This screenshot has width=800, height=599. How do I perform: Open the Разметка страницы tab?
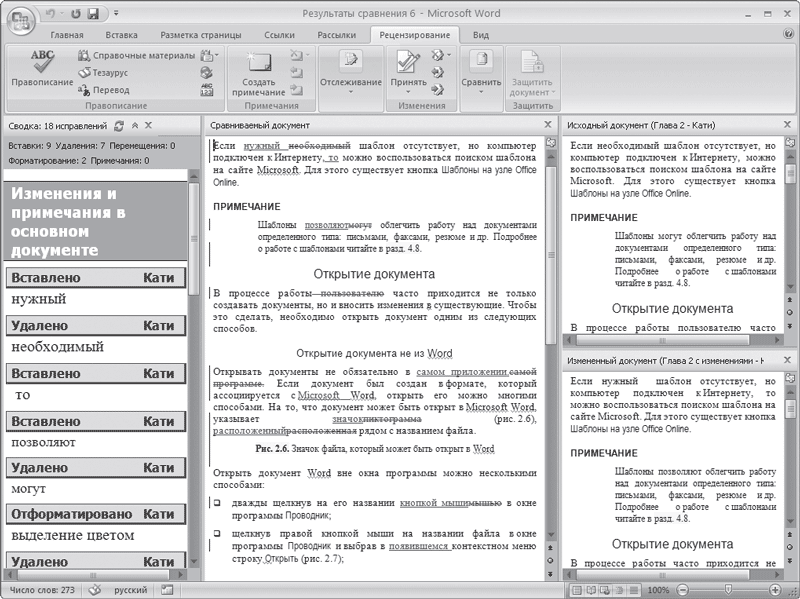point(201,35)
